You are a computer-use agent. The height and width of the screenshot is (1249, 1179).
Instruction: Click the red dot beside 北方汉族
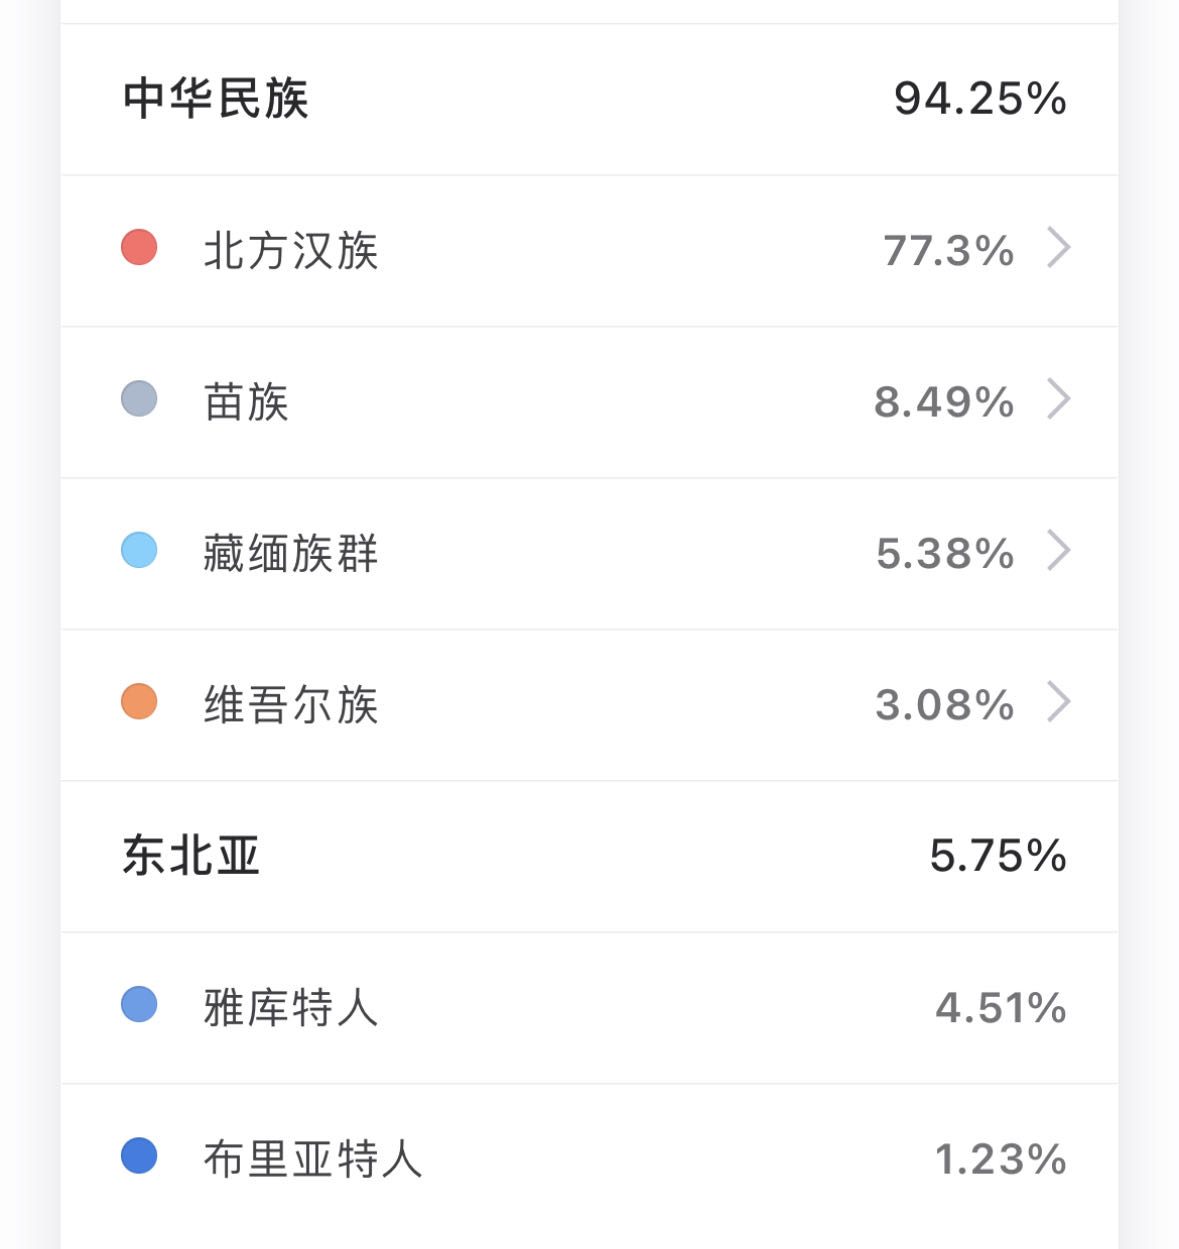click(x=139, y=247)
